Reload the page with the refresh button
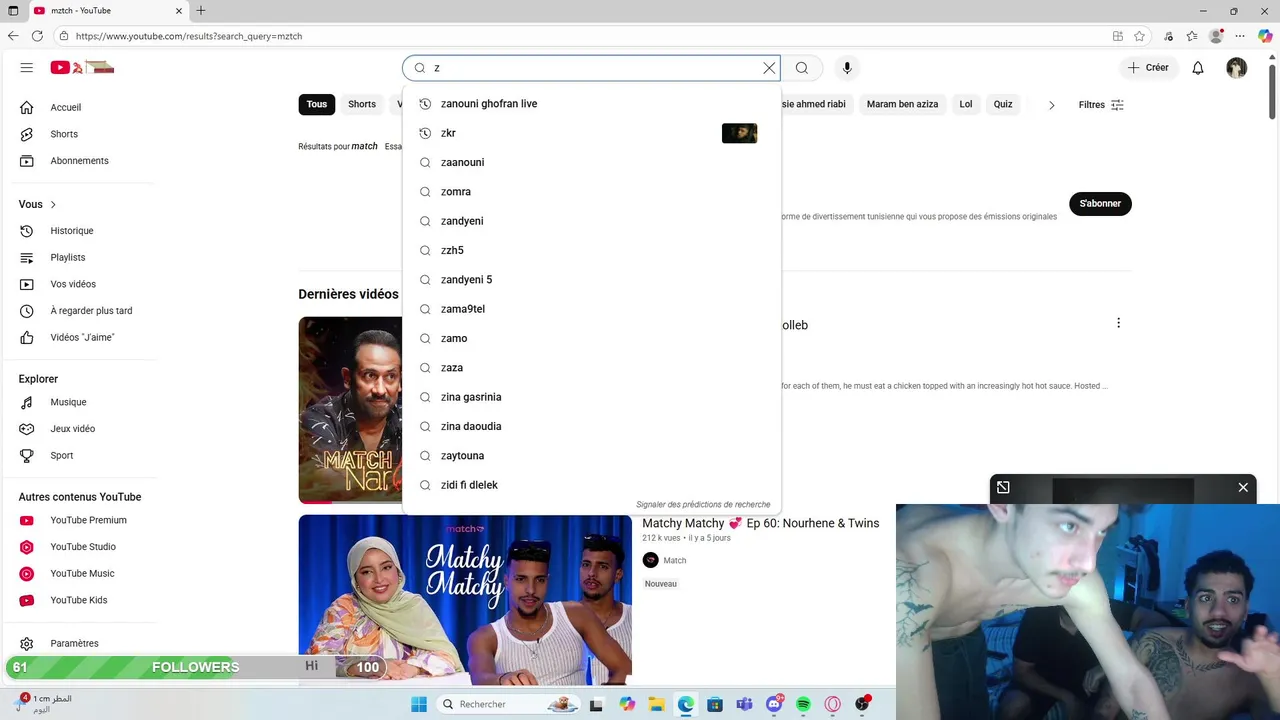 coord(37,36)
